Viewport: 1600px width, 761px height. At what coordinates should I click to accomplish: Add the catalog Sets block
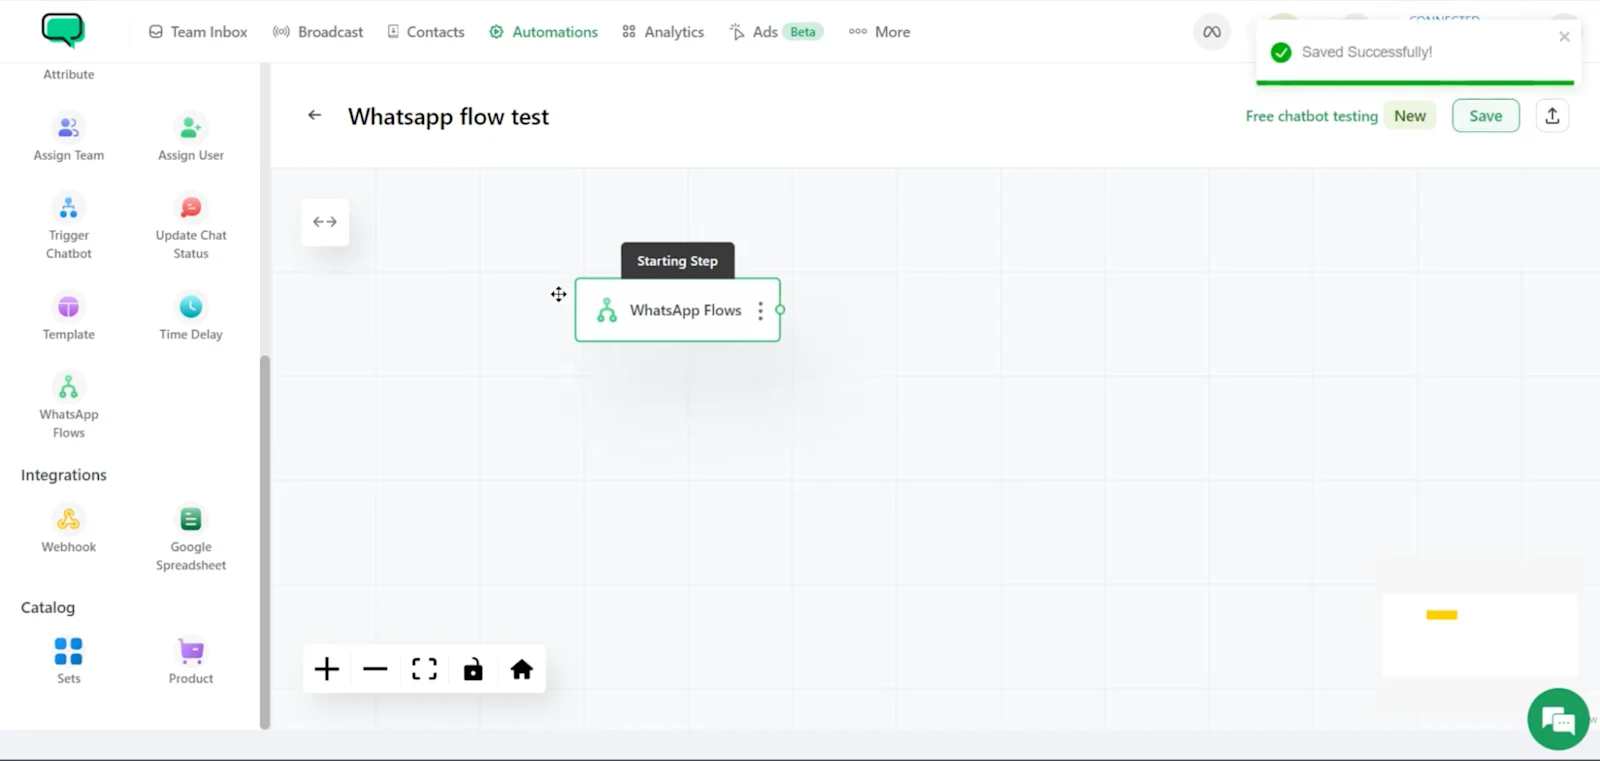[68, 660]
